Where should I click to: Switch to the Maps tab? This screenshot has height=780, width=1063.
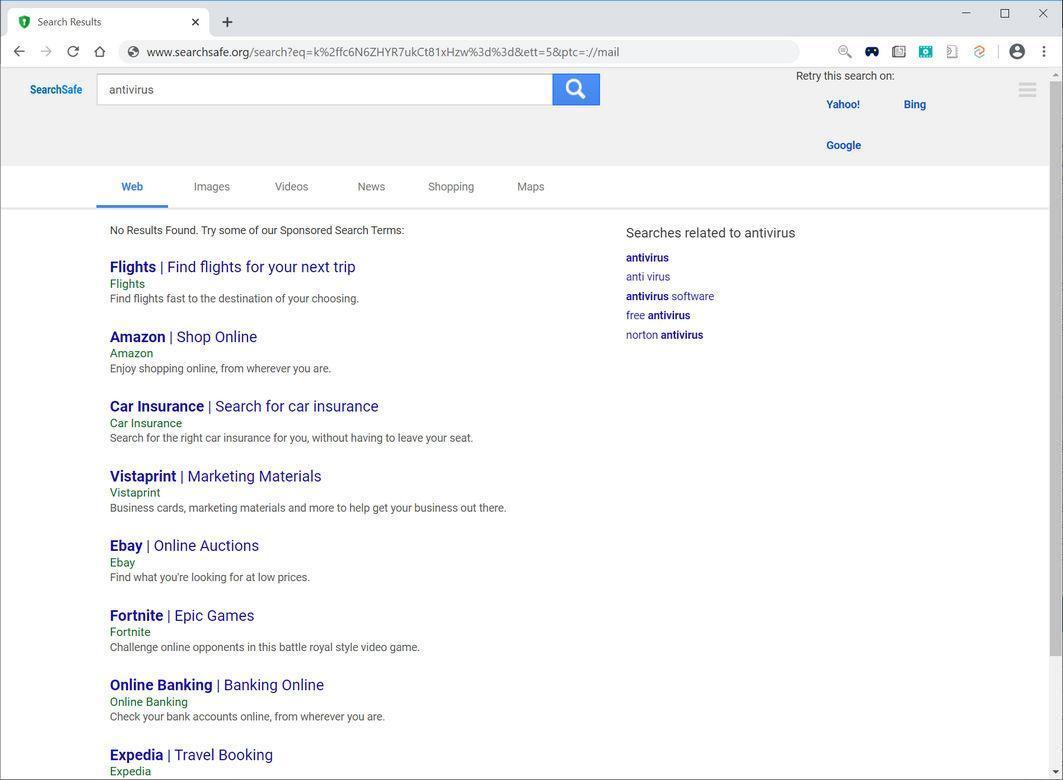pyautogui.click(x=531, y=186)
